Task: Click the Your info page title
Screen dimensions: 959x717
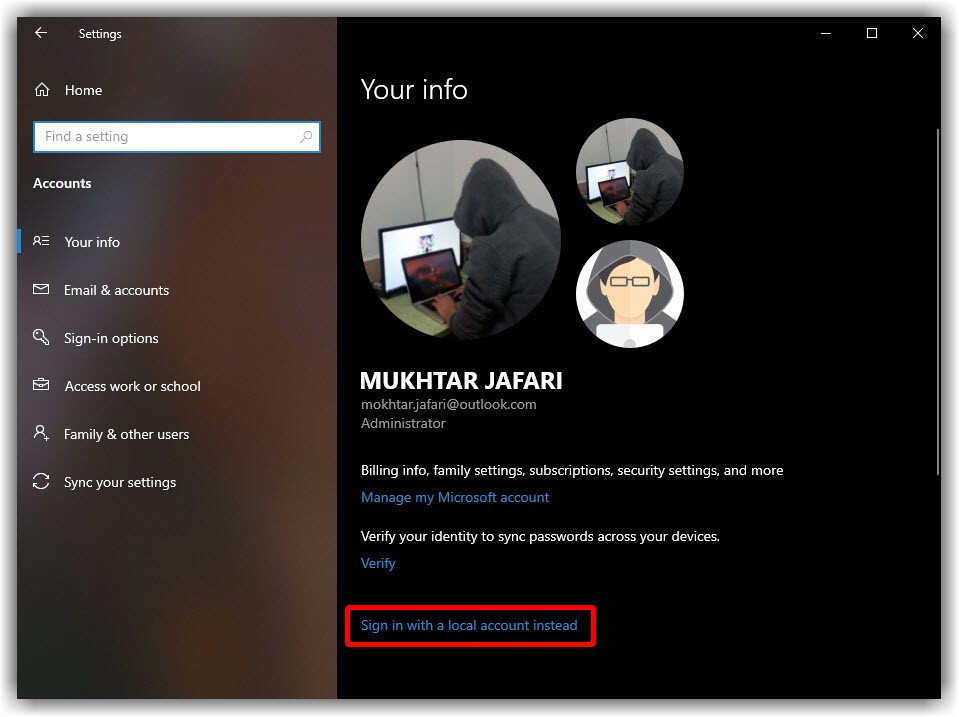Action: [x=413, y=90]
